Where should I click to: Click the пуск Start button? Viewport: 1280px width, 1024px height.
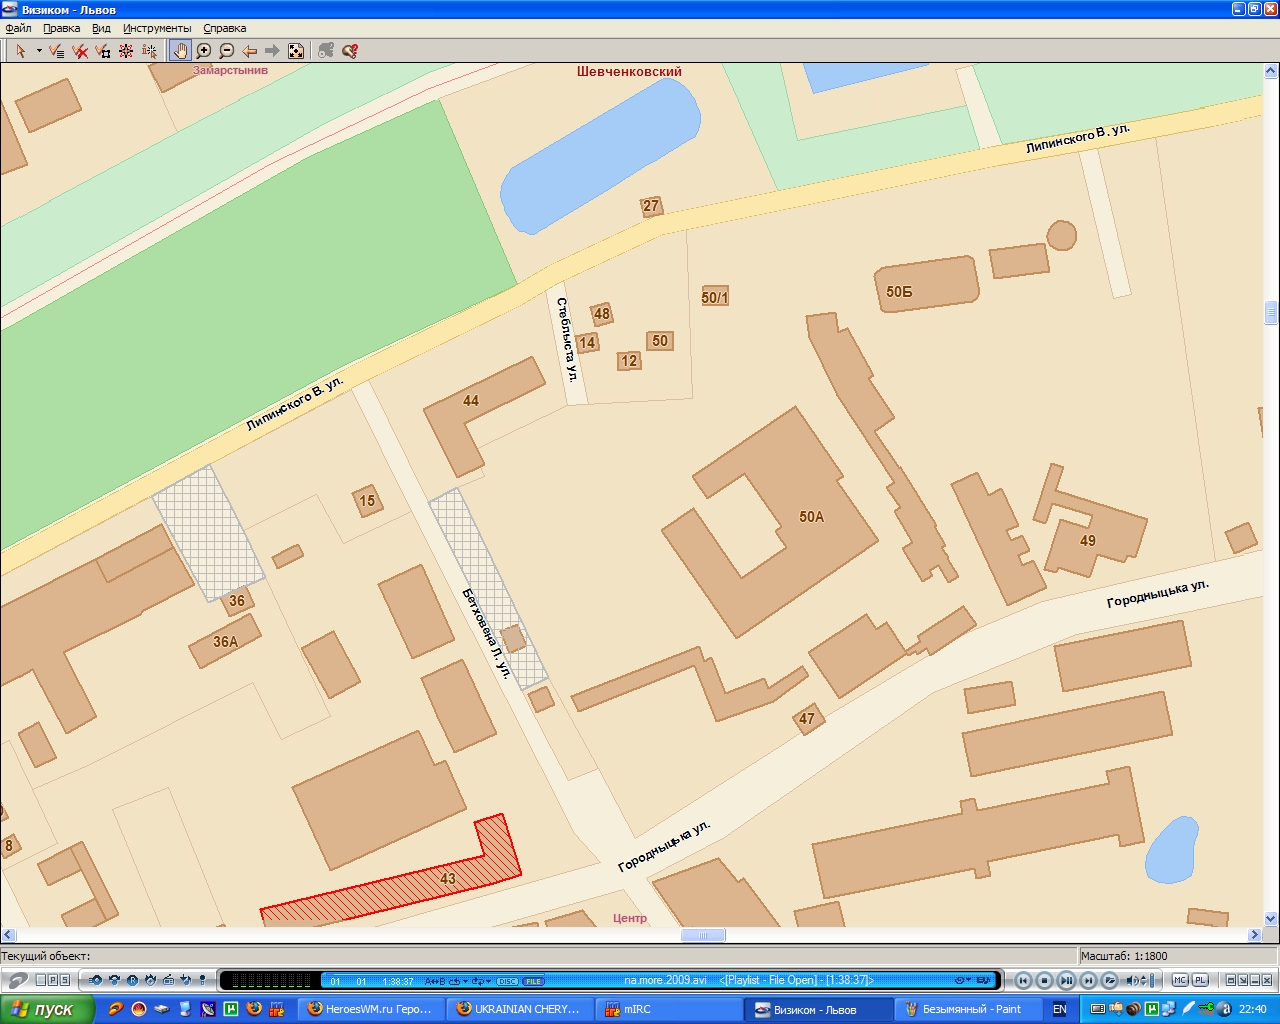(x=47, y=1009)
